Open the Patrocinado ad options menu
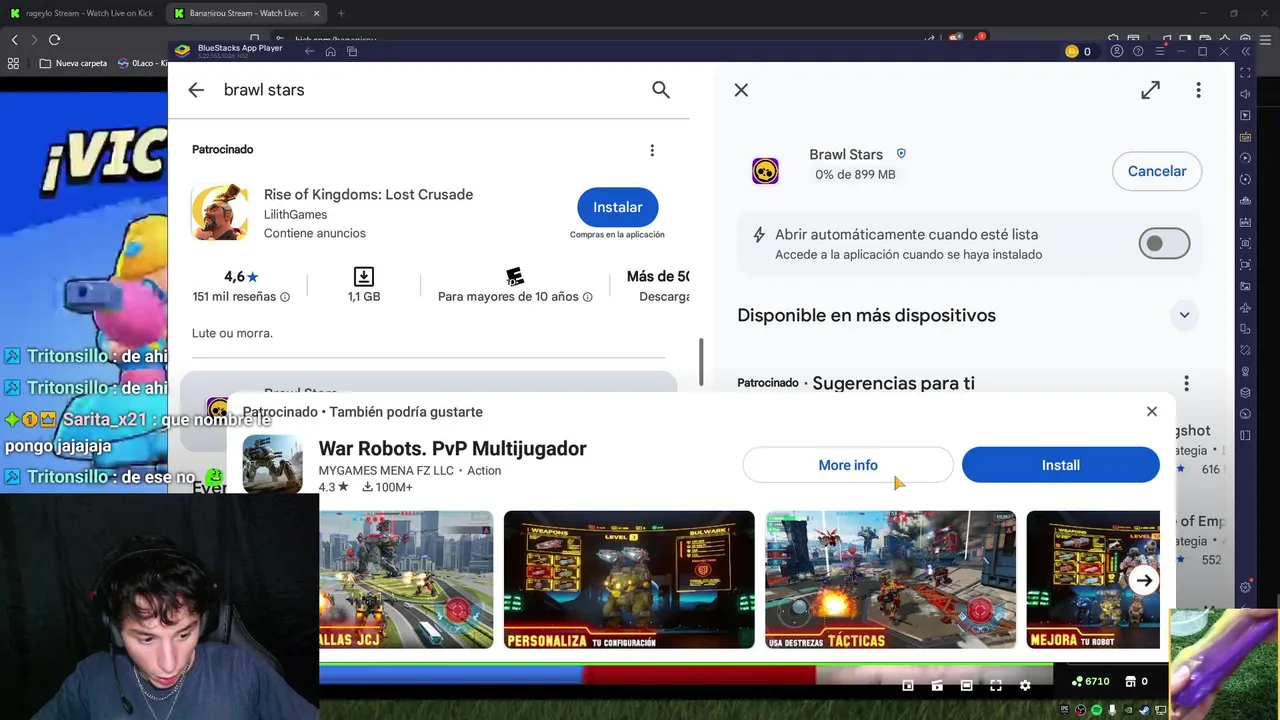This screenshot has height=720, width=1280. [x=652, y=150]
